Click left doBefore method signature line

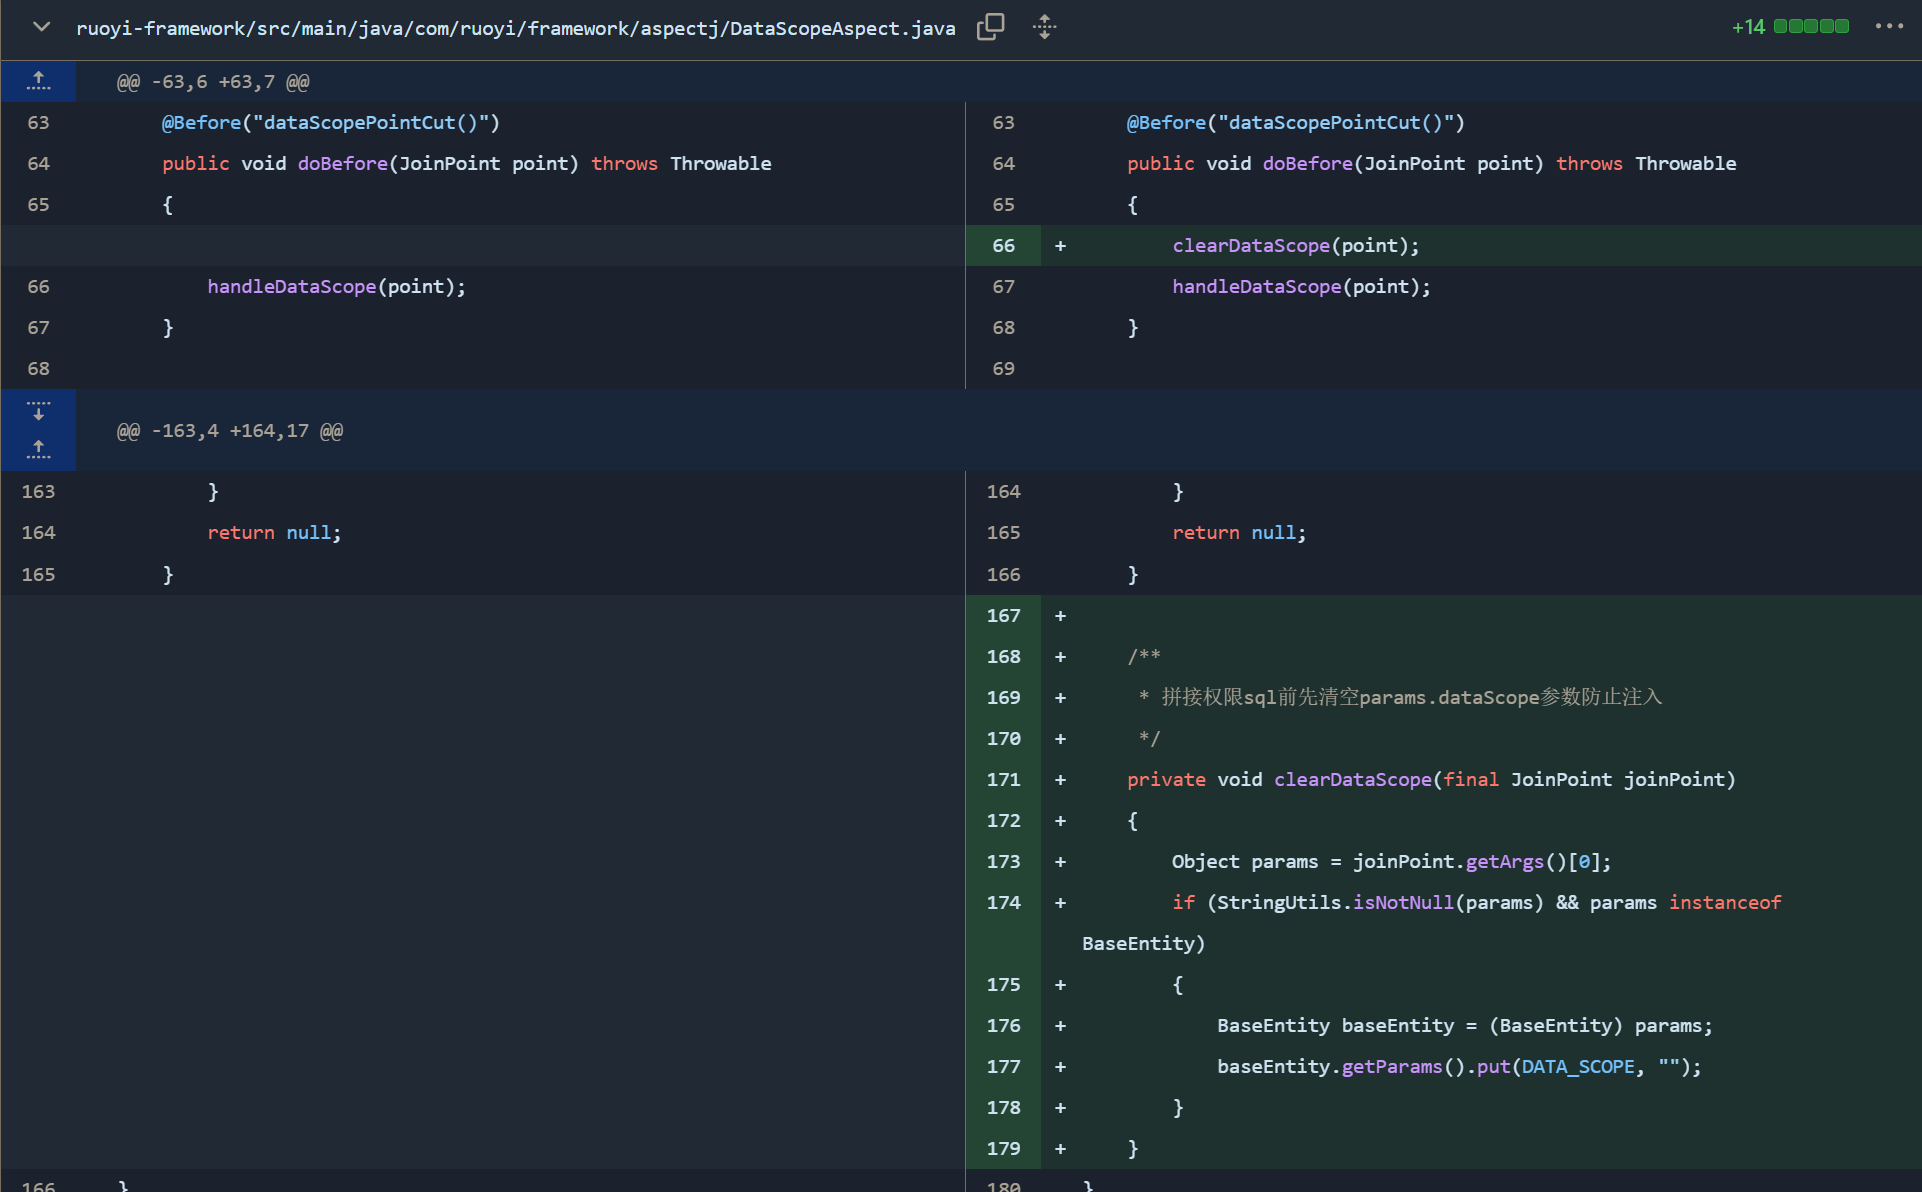pos(467,163)
